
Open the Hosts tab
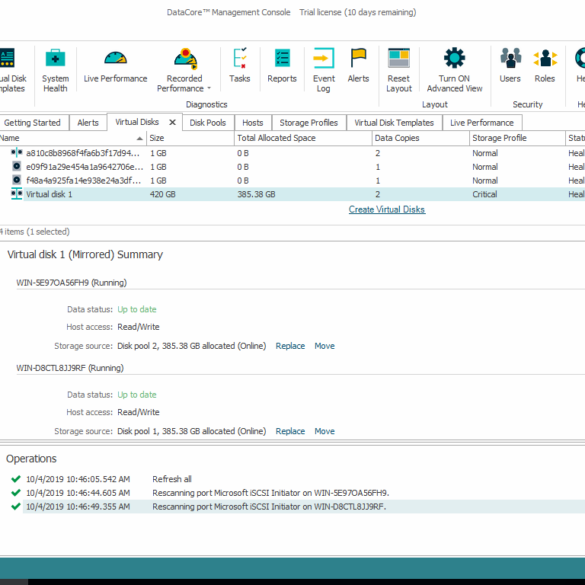coord(253,123)
